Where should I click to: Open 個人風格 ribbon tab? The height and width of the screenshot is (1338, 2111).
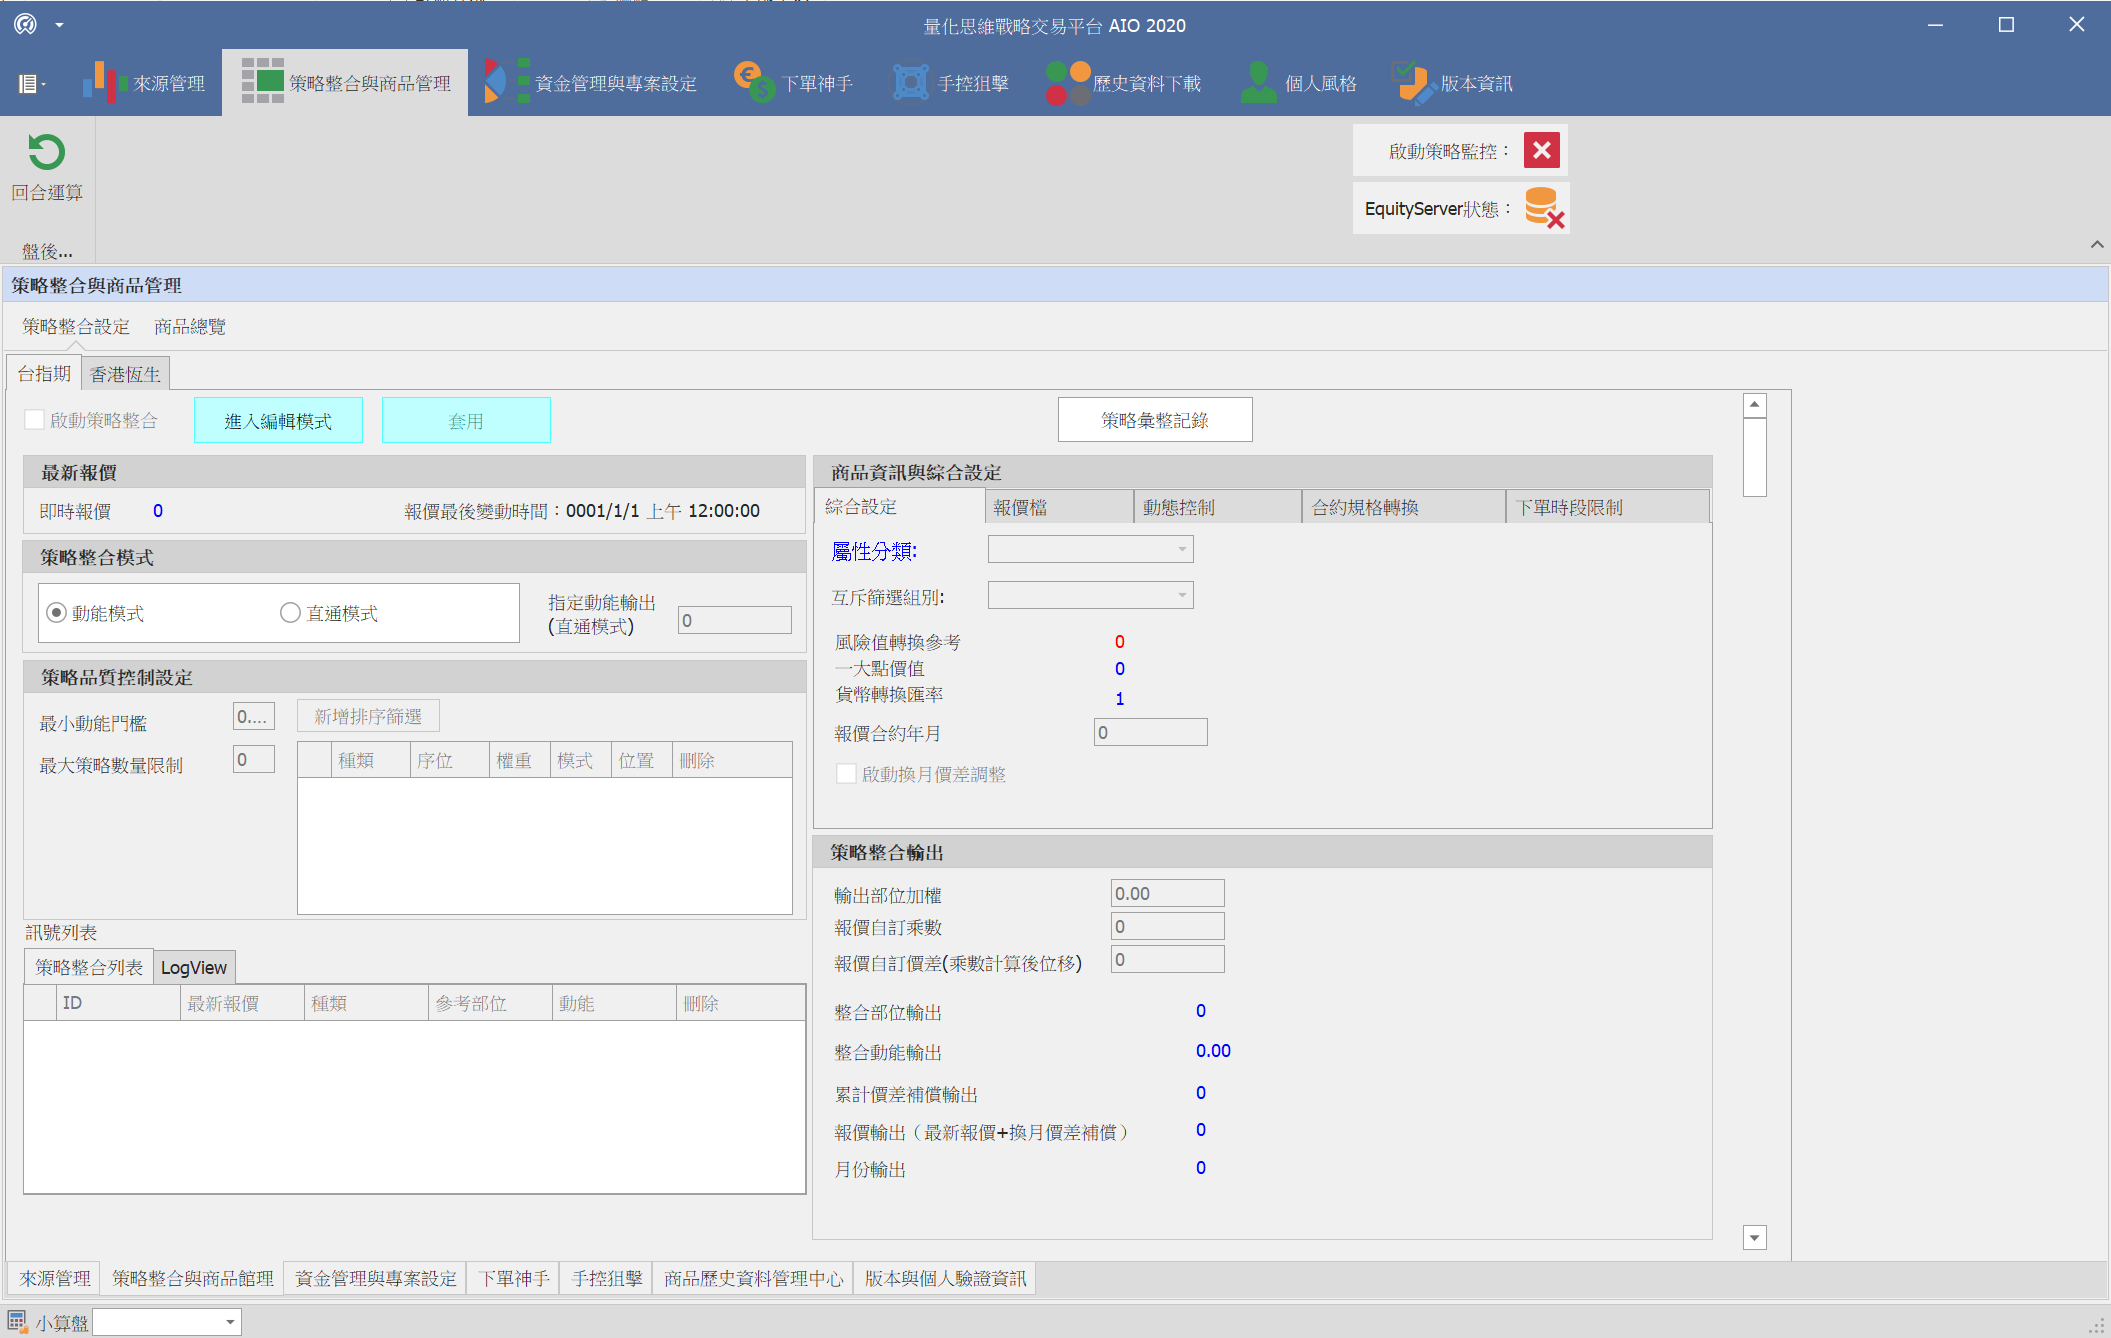click(1298, 83)
